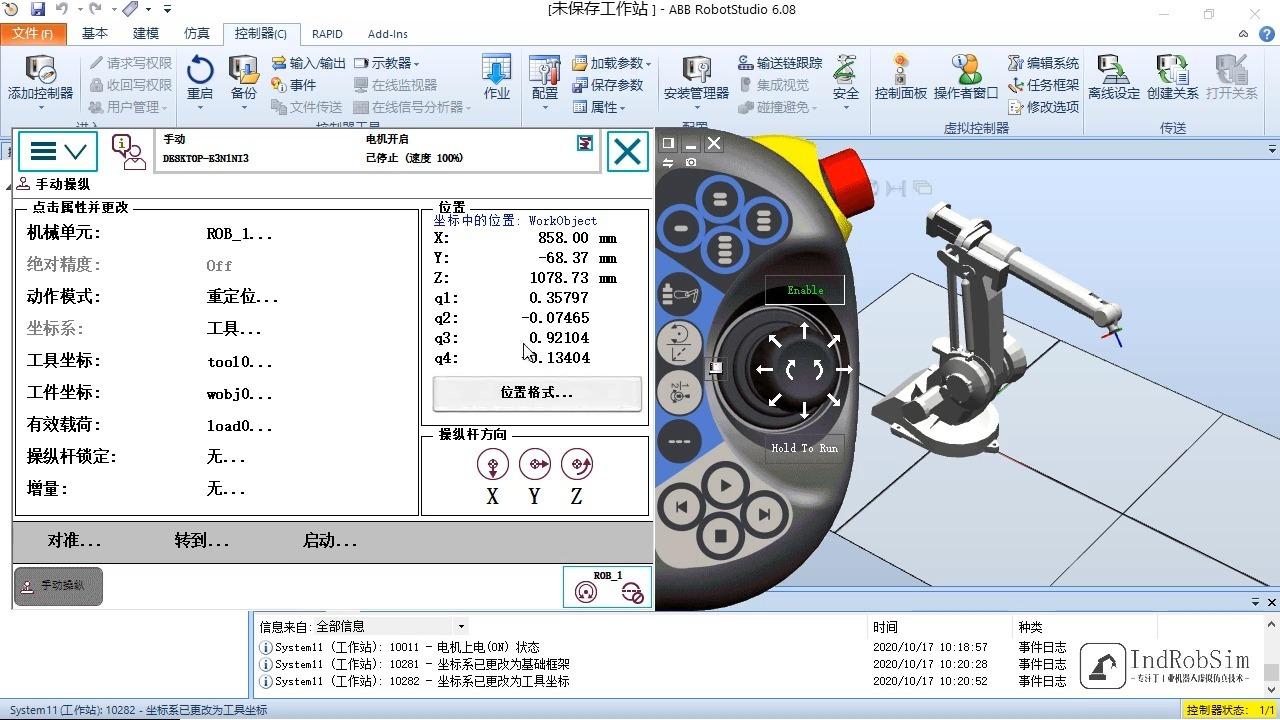The width and height of the screenshot is (1280, 720).
Task: Toggle reorient/linear motion mode hard button
Action: [x=679, y=342]
